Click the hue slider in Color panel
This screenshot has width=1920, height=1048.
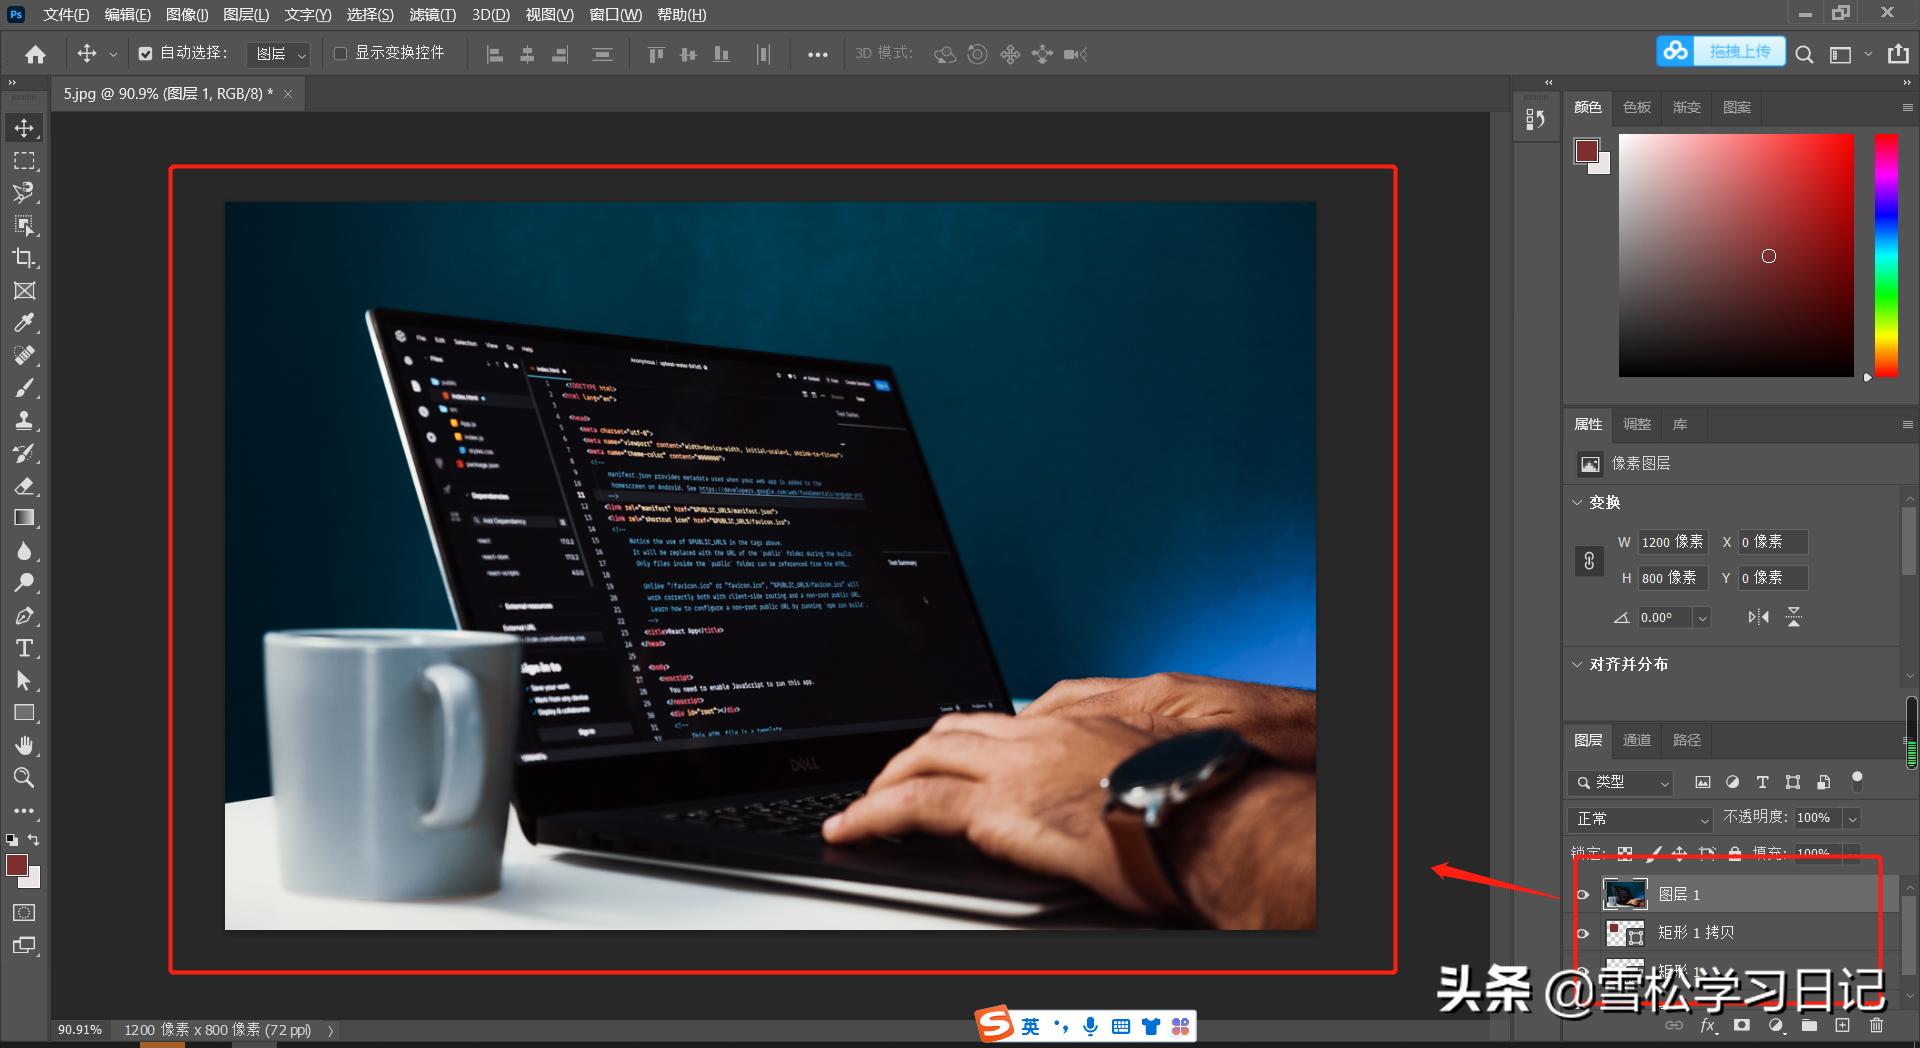pyautogui.click(x=1886, y=255)
